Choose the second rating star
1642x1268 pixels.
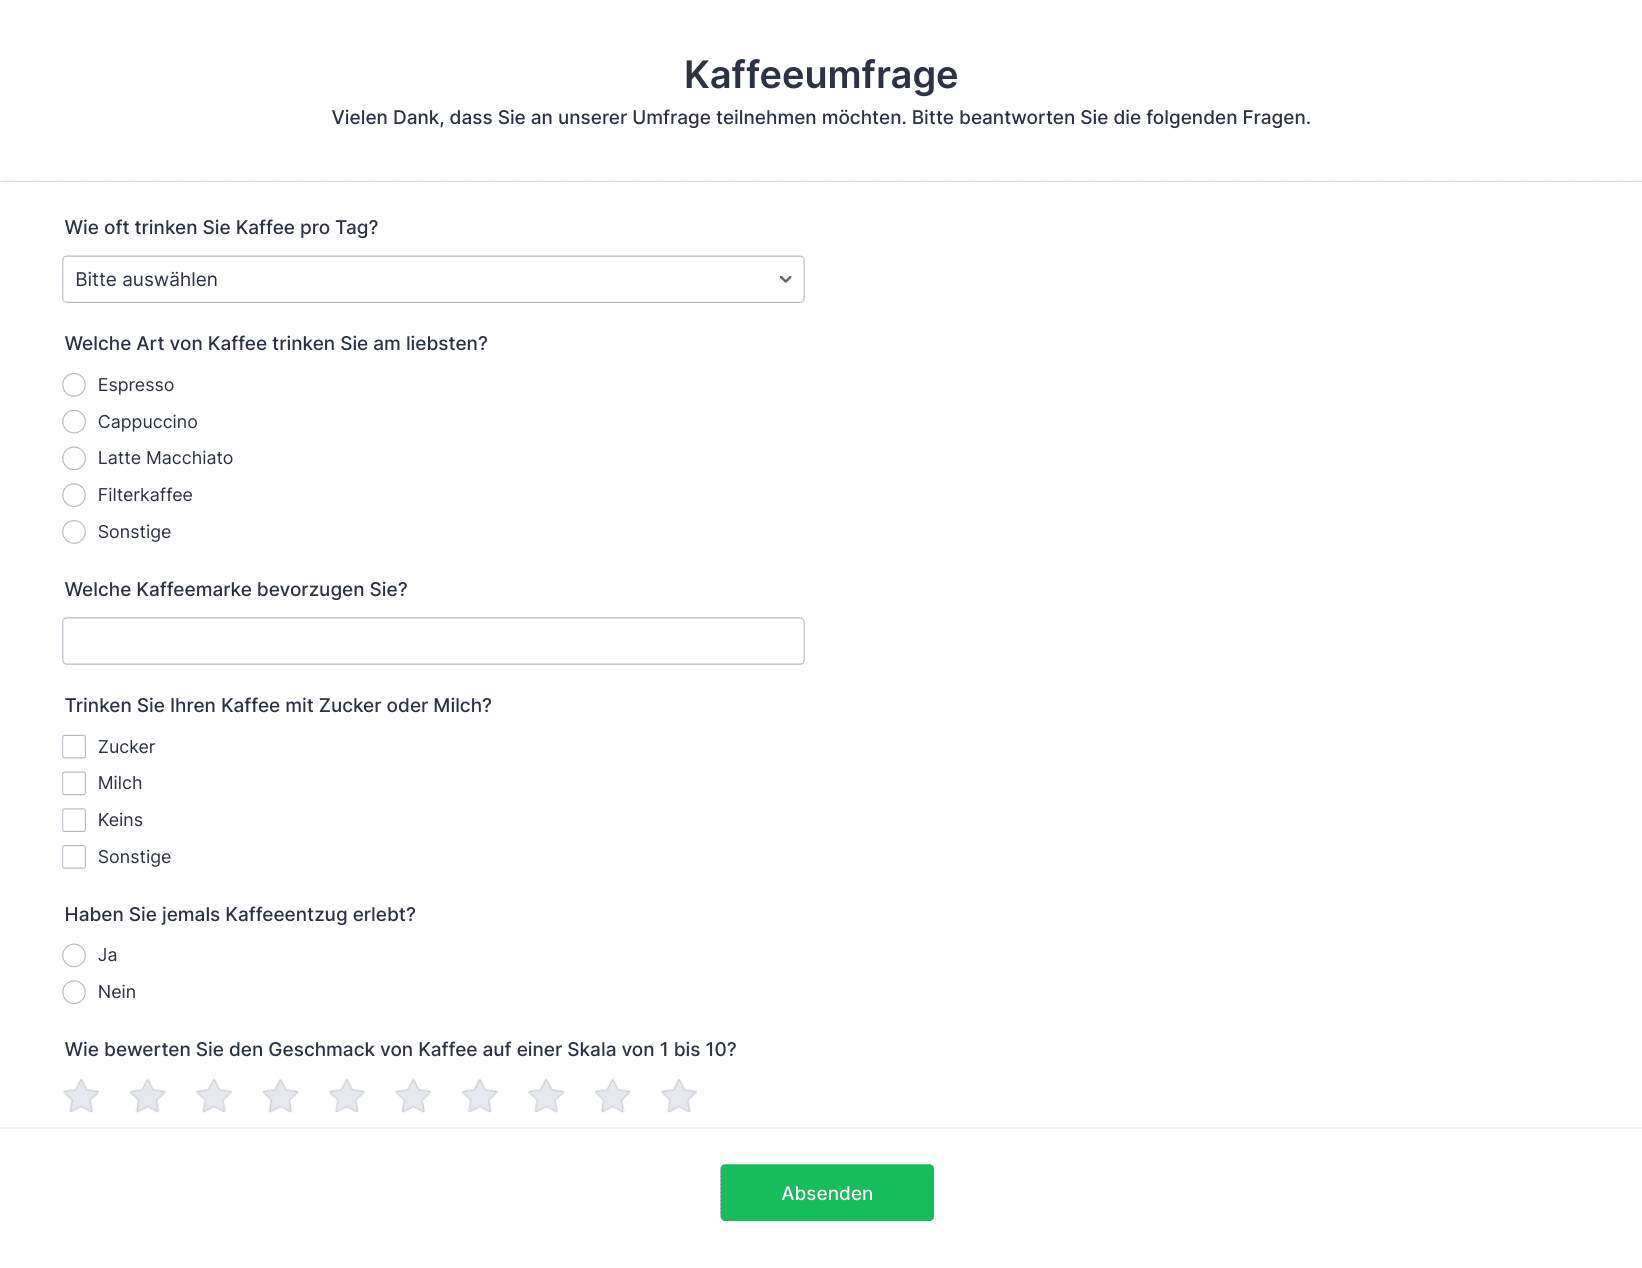tap(148, 1096)
